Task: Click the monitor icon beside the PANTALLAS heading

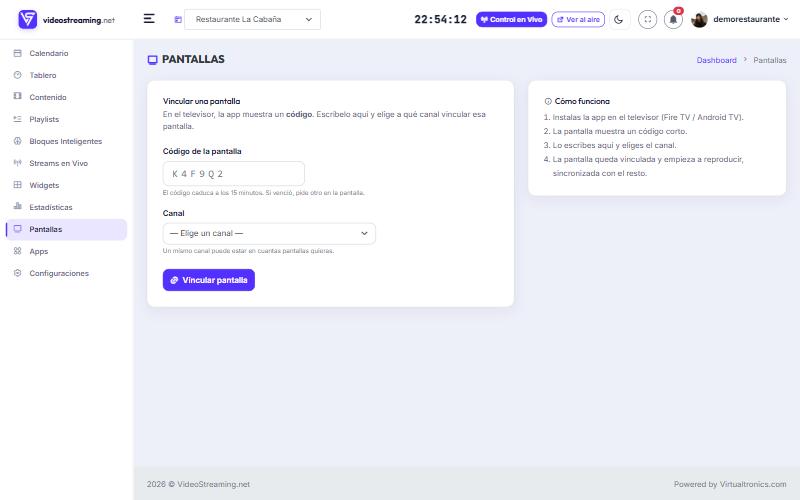Action: [152, 60]
